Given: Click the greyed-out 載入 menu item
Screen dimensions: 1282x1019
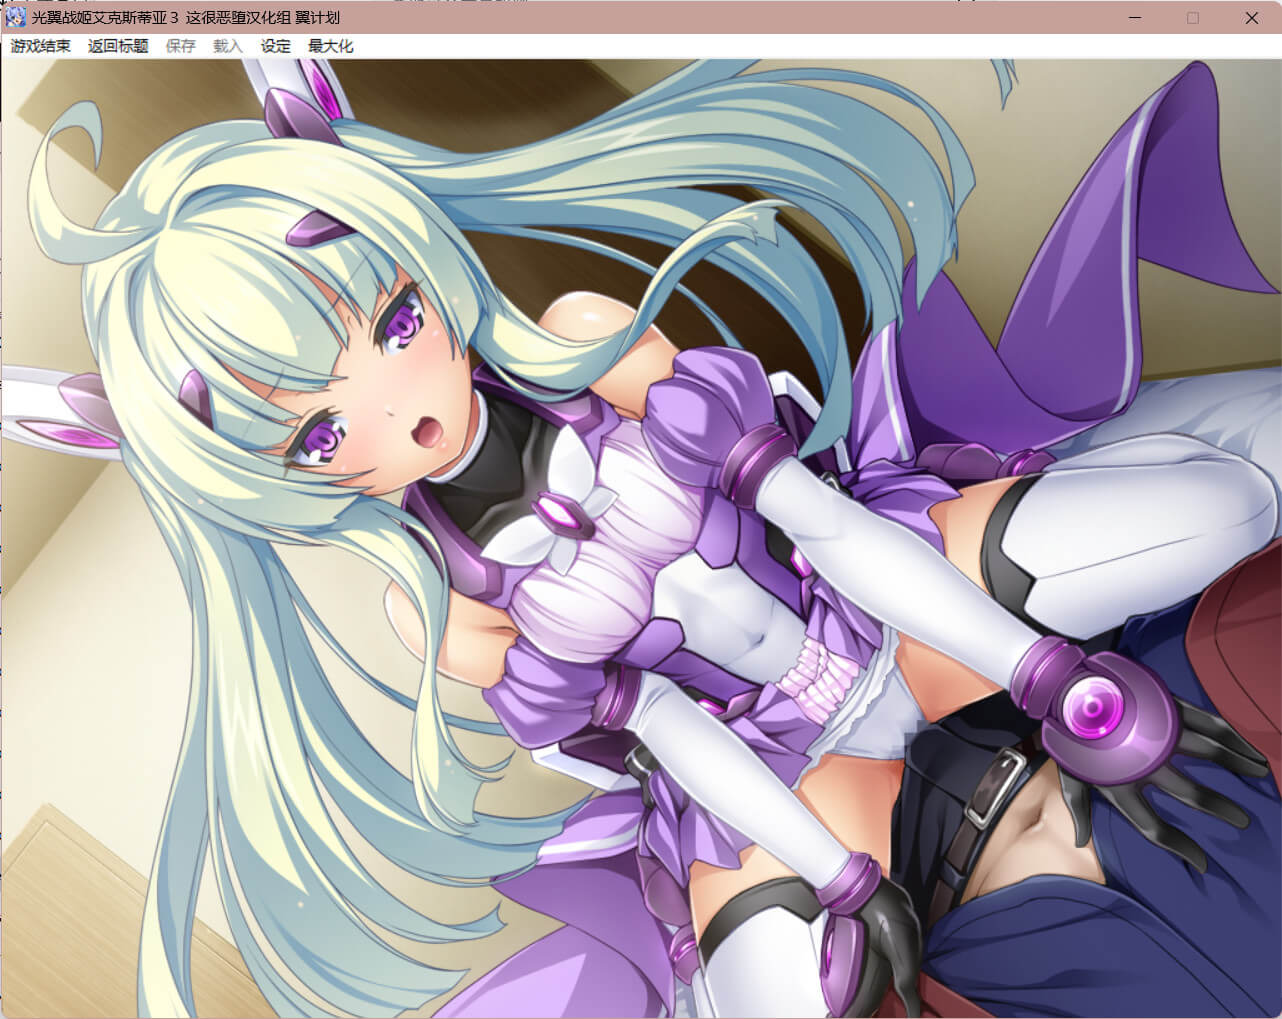Looking at the screenshot, I should (x=228, y=46).
